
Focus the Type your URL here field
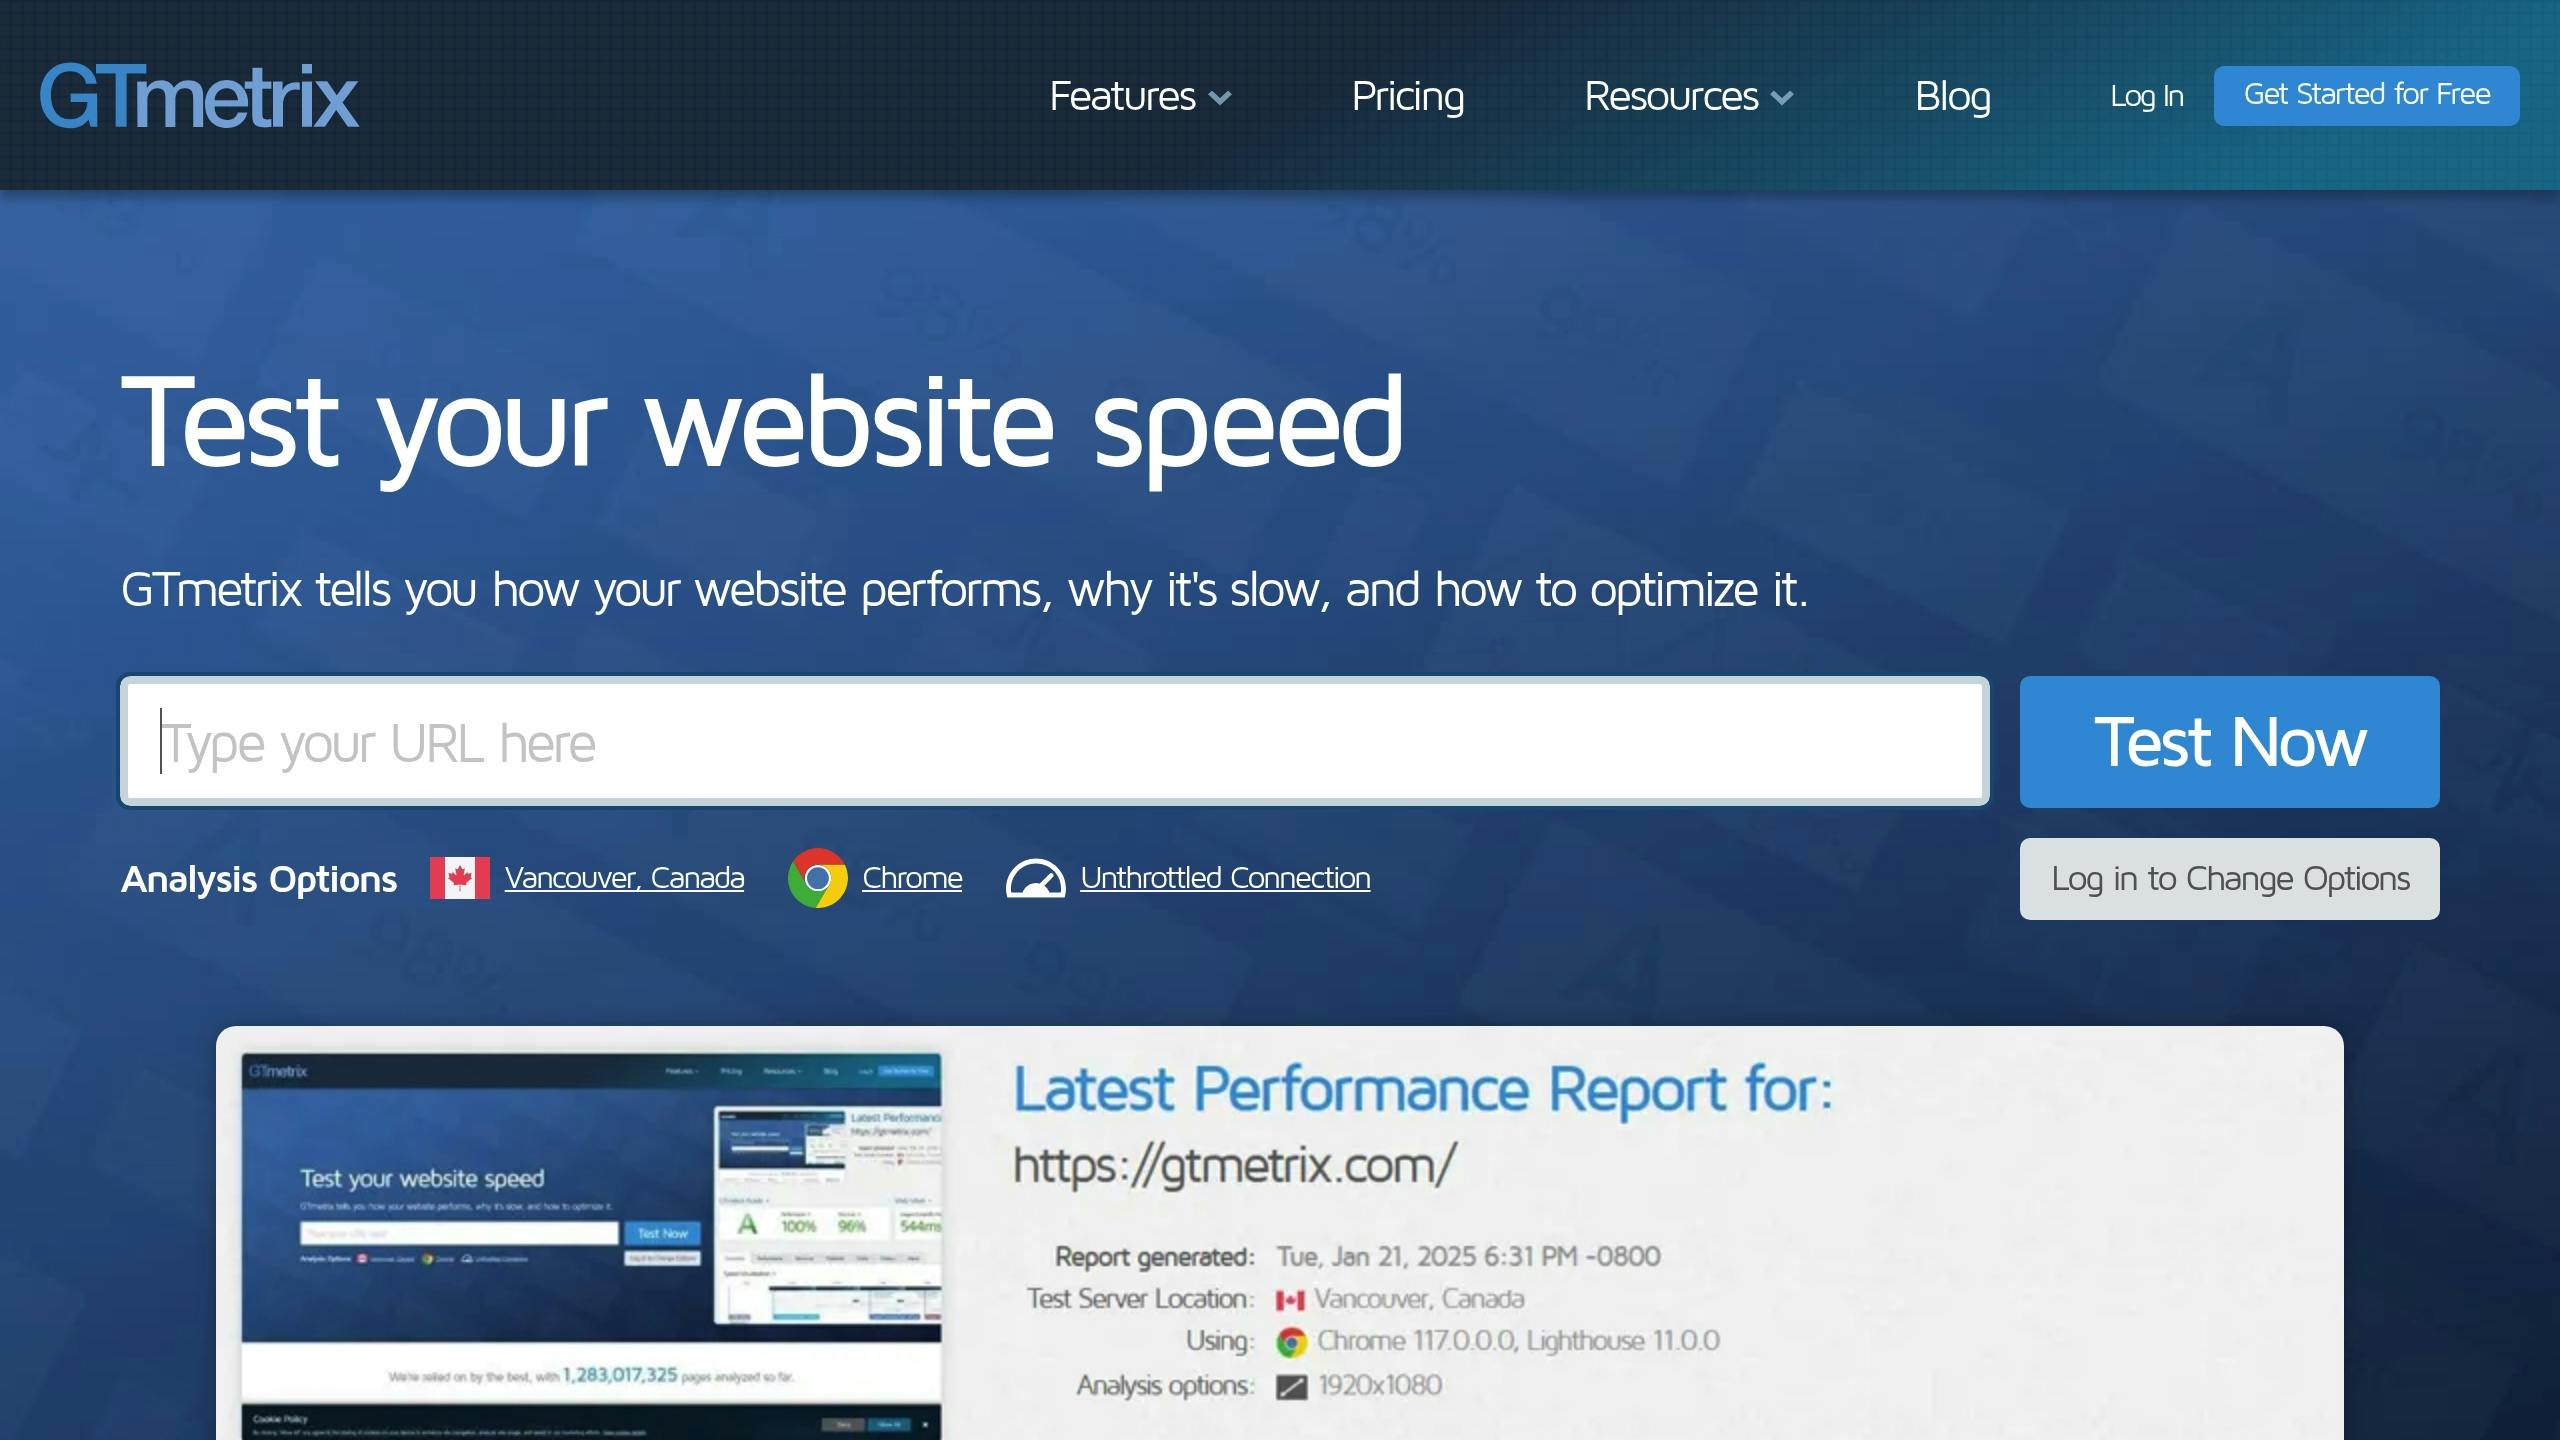1055,742
